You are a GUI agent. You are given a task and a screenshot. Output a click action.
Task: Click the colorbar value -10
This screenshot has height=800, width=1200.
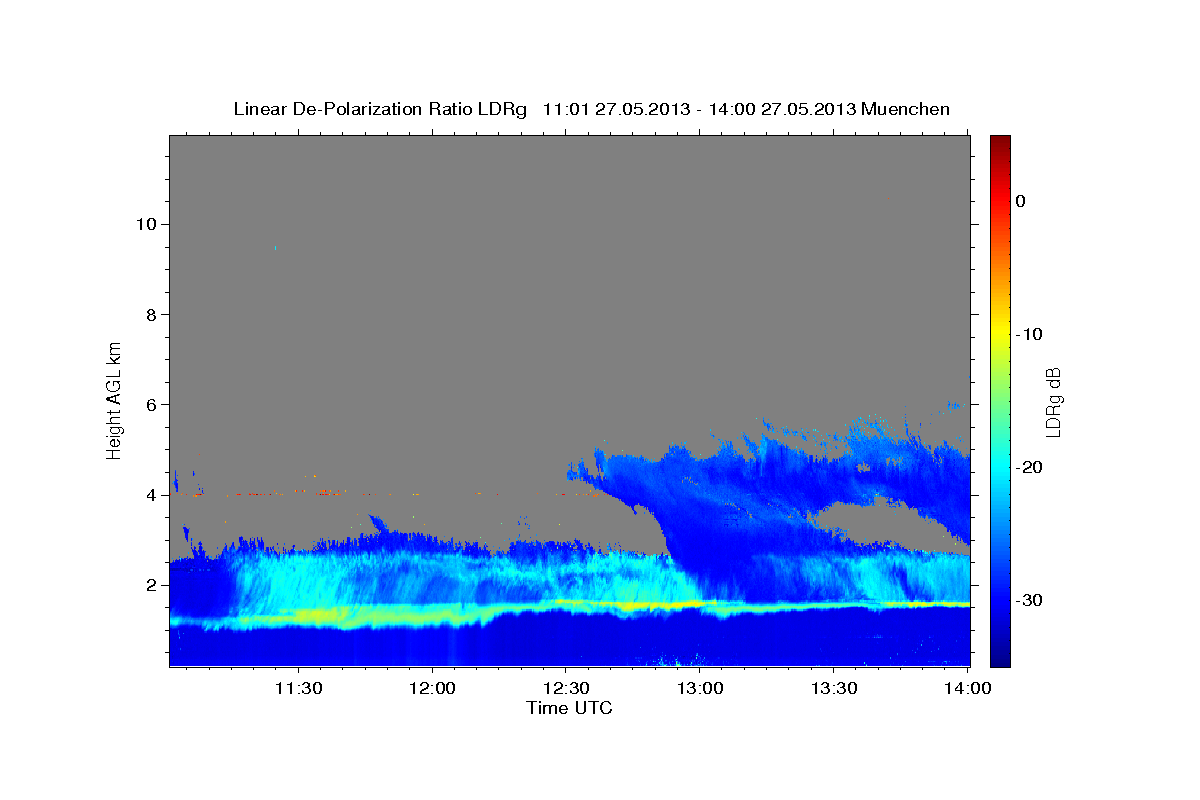coord(1029,334)
